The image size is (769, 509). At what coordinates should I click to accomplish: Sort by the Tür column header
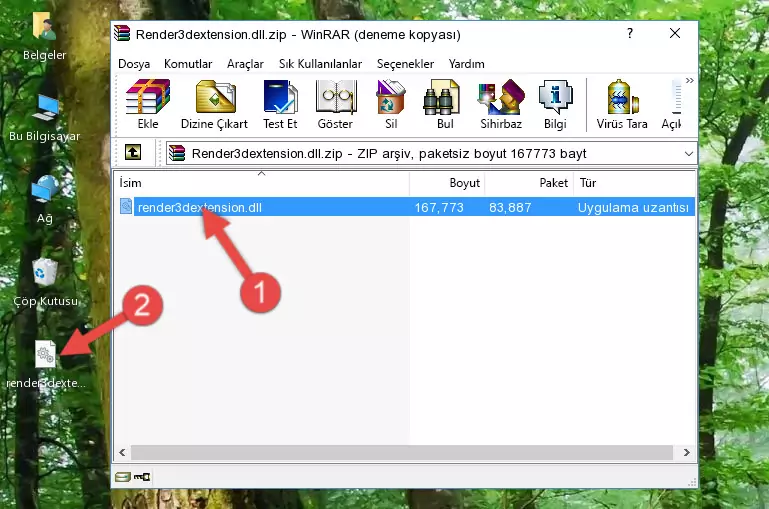(x=634, y=183)
